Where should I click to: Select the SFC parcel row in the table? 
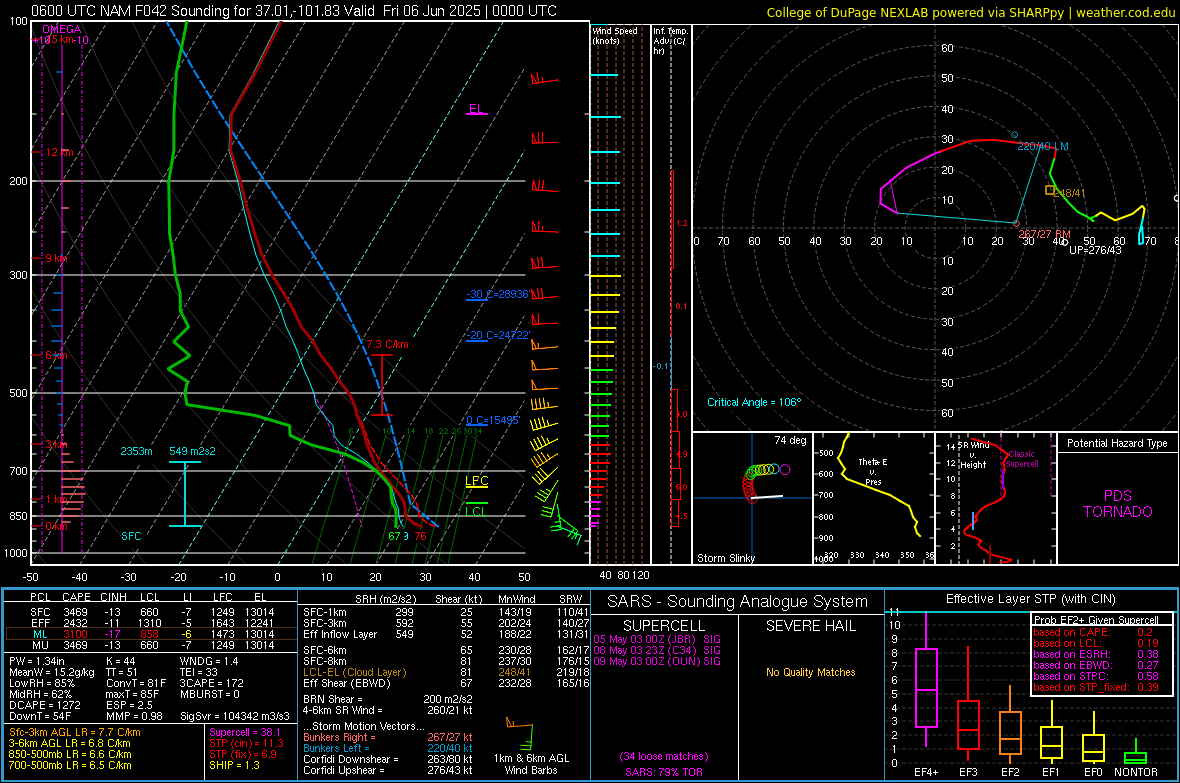coord(151,612)
